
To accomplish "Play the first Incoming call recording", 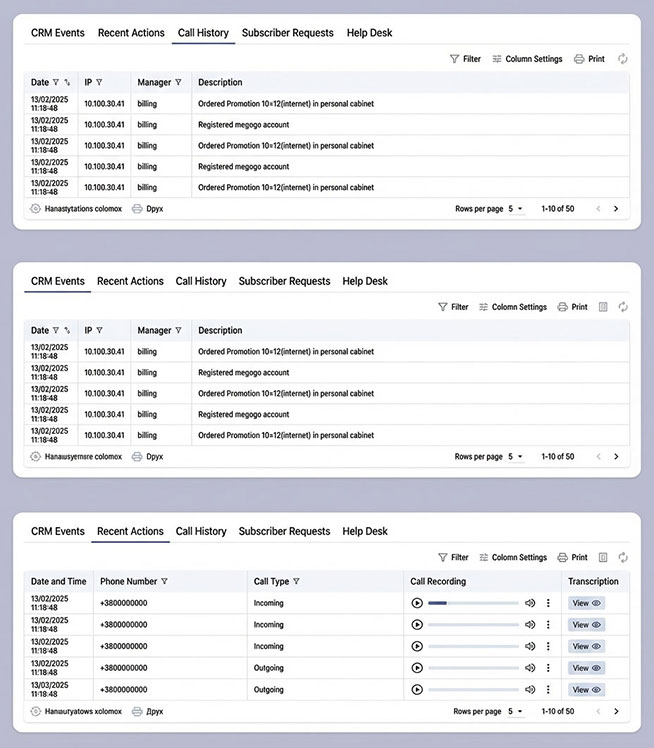I will pos(417,603).
